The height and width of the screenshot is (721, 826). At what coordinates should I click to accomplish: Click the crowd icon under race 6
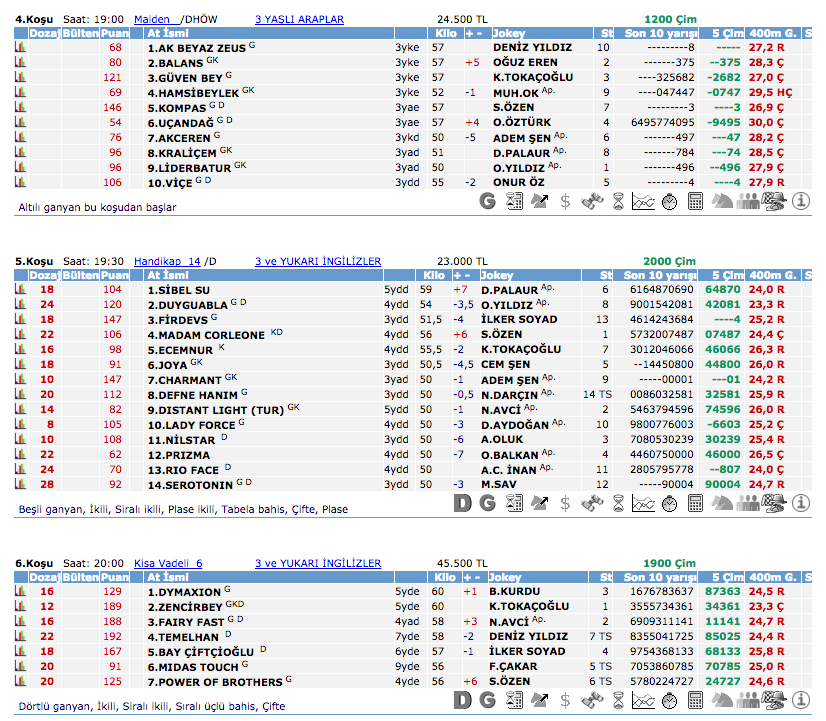click(x=748, y=701)
